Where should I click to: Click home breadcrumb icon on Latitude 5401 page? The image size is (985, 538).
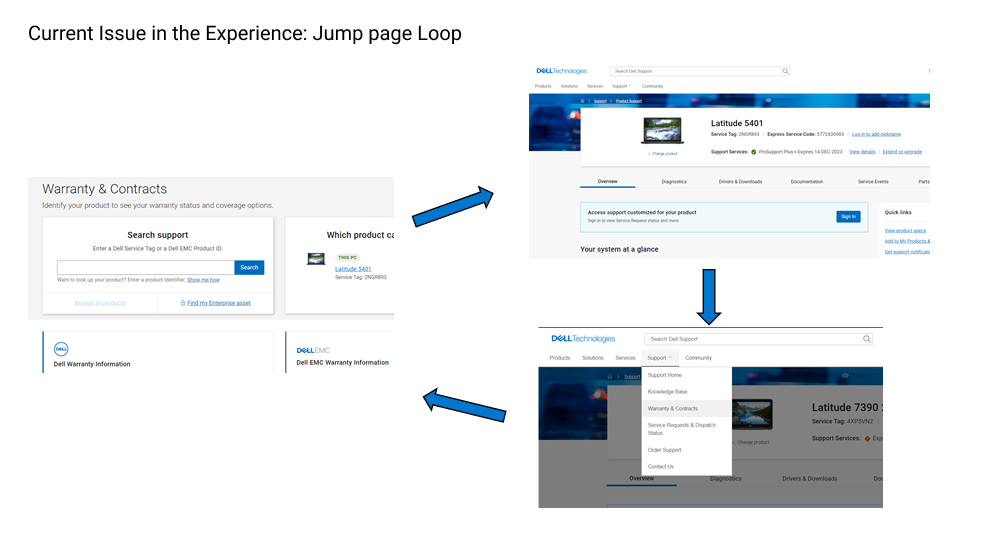pyautogui.click(x=582, y=101)
